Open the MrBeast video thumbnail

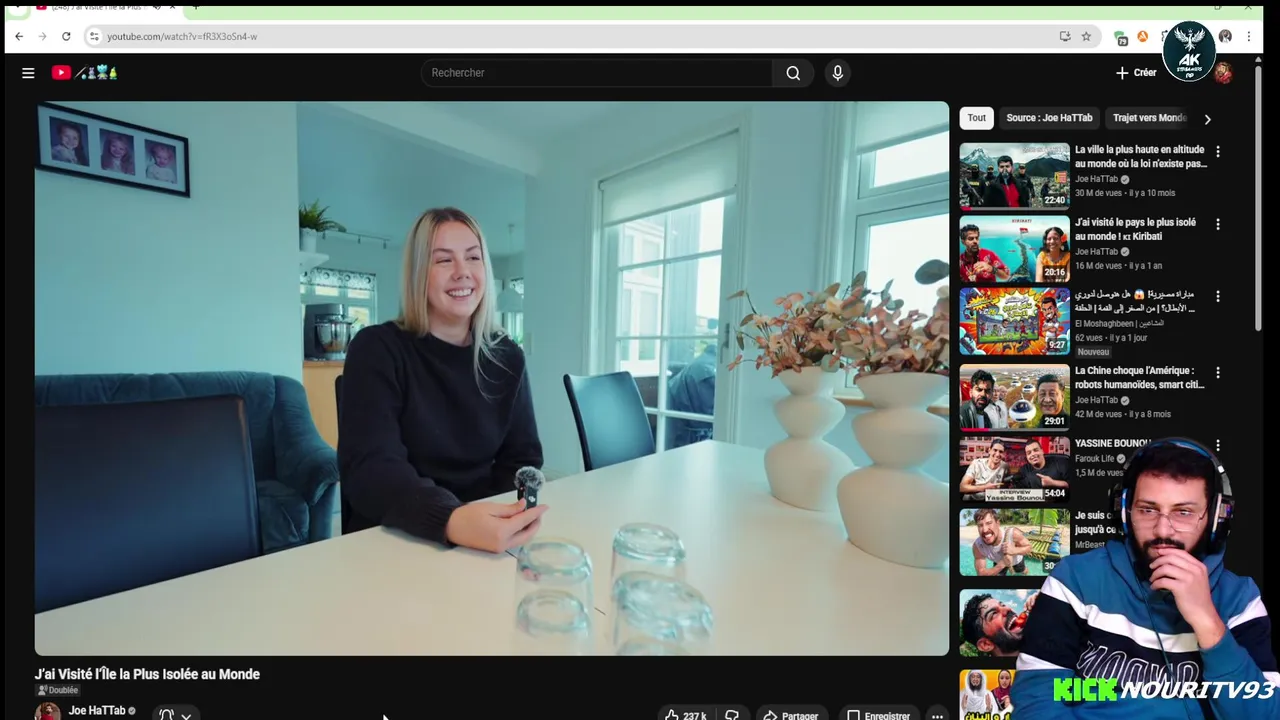1014,542
